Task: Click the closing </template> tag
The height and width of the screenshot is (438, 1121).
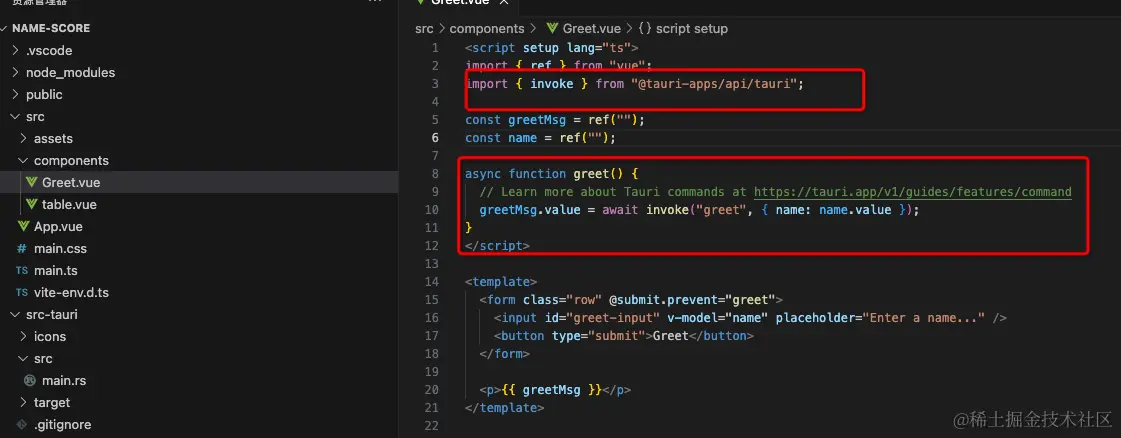Action: click(505, 408)
